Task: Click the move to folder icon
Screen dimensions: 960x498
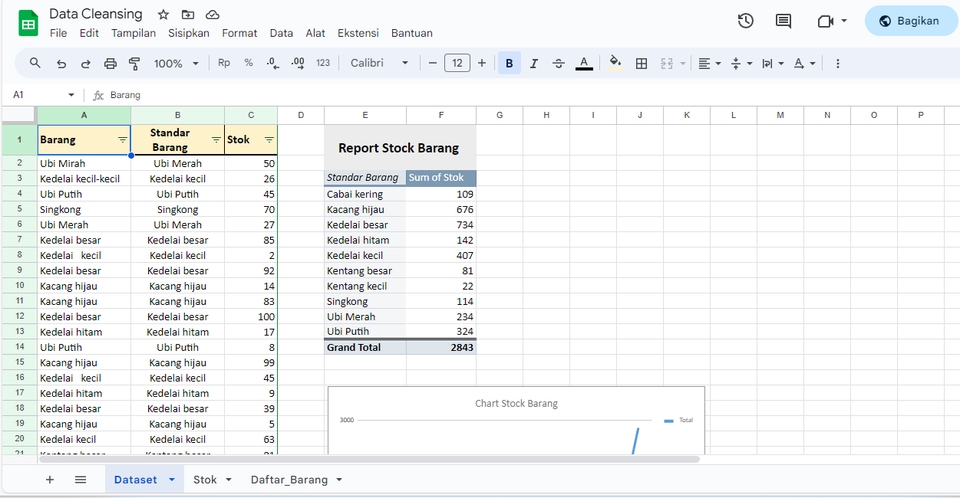Action: [x=188, y=14]
